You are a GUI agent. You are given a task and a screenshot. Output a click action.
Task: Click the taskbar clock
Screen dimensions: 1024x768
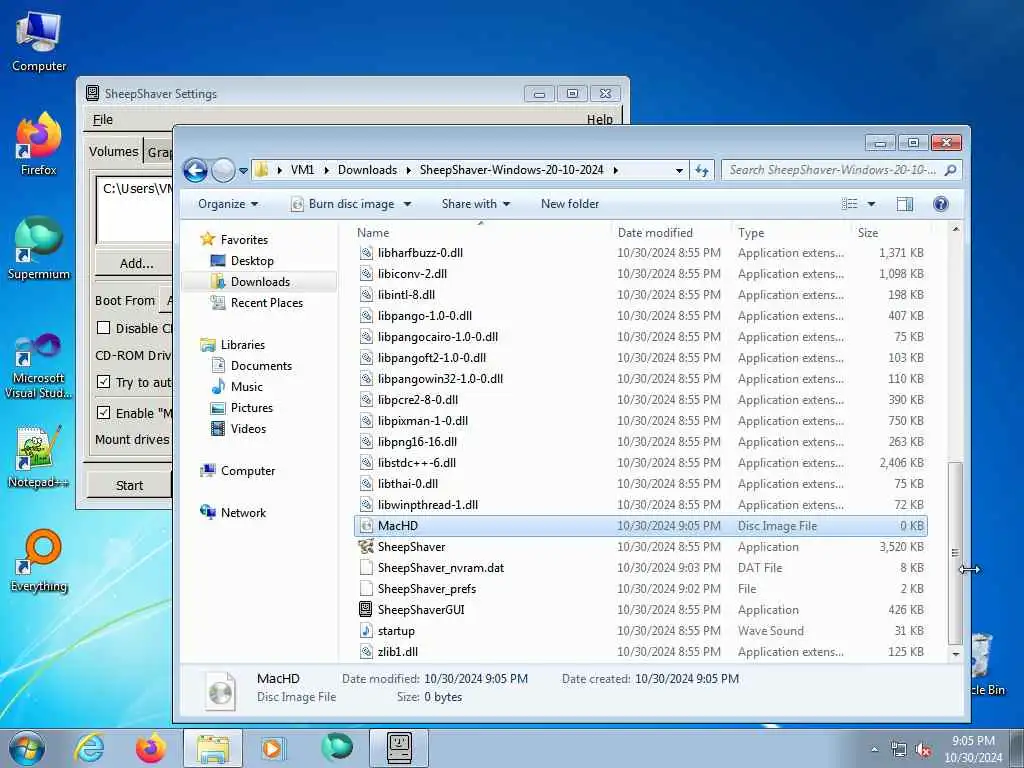[x=973, y=749]
